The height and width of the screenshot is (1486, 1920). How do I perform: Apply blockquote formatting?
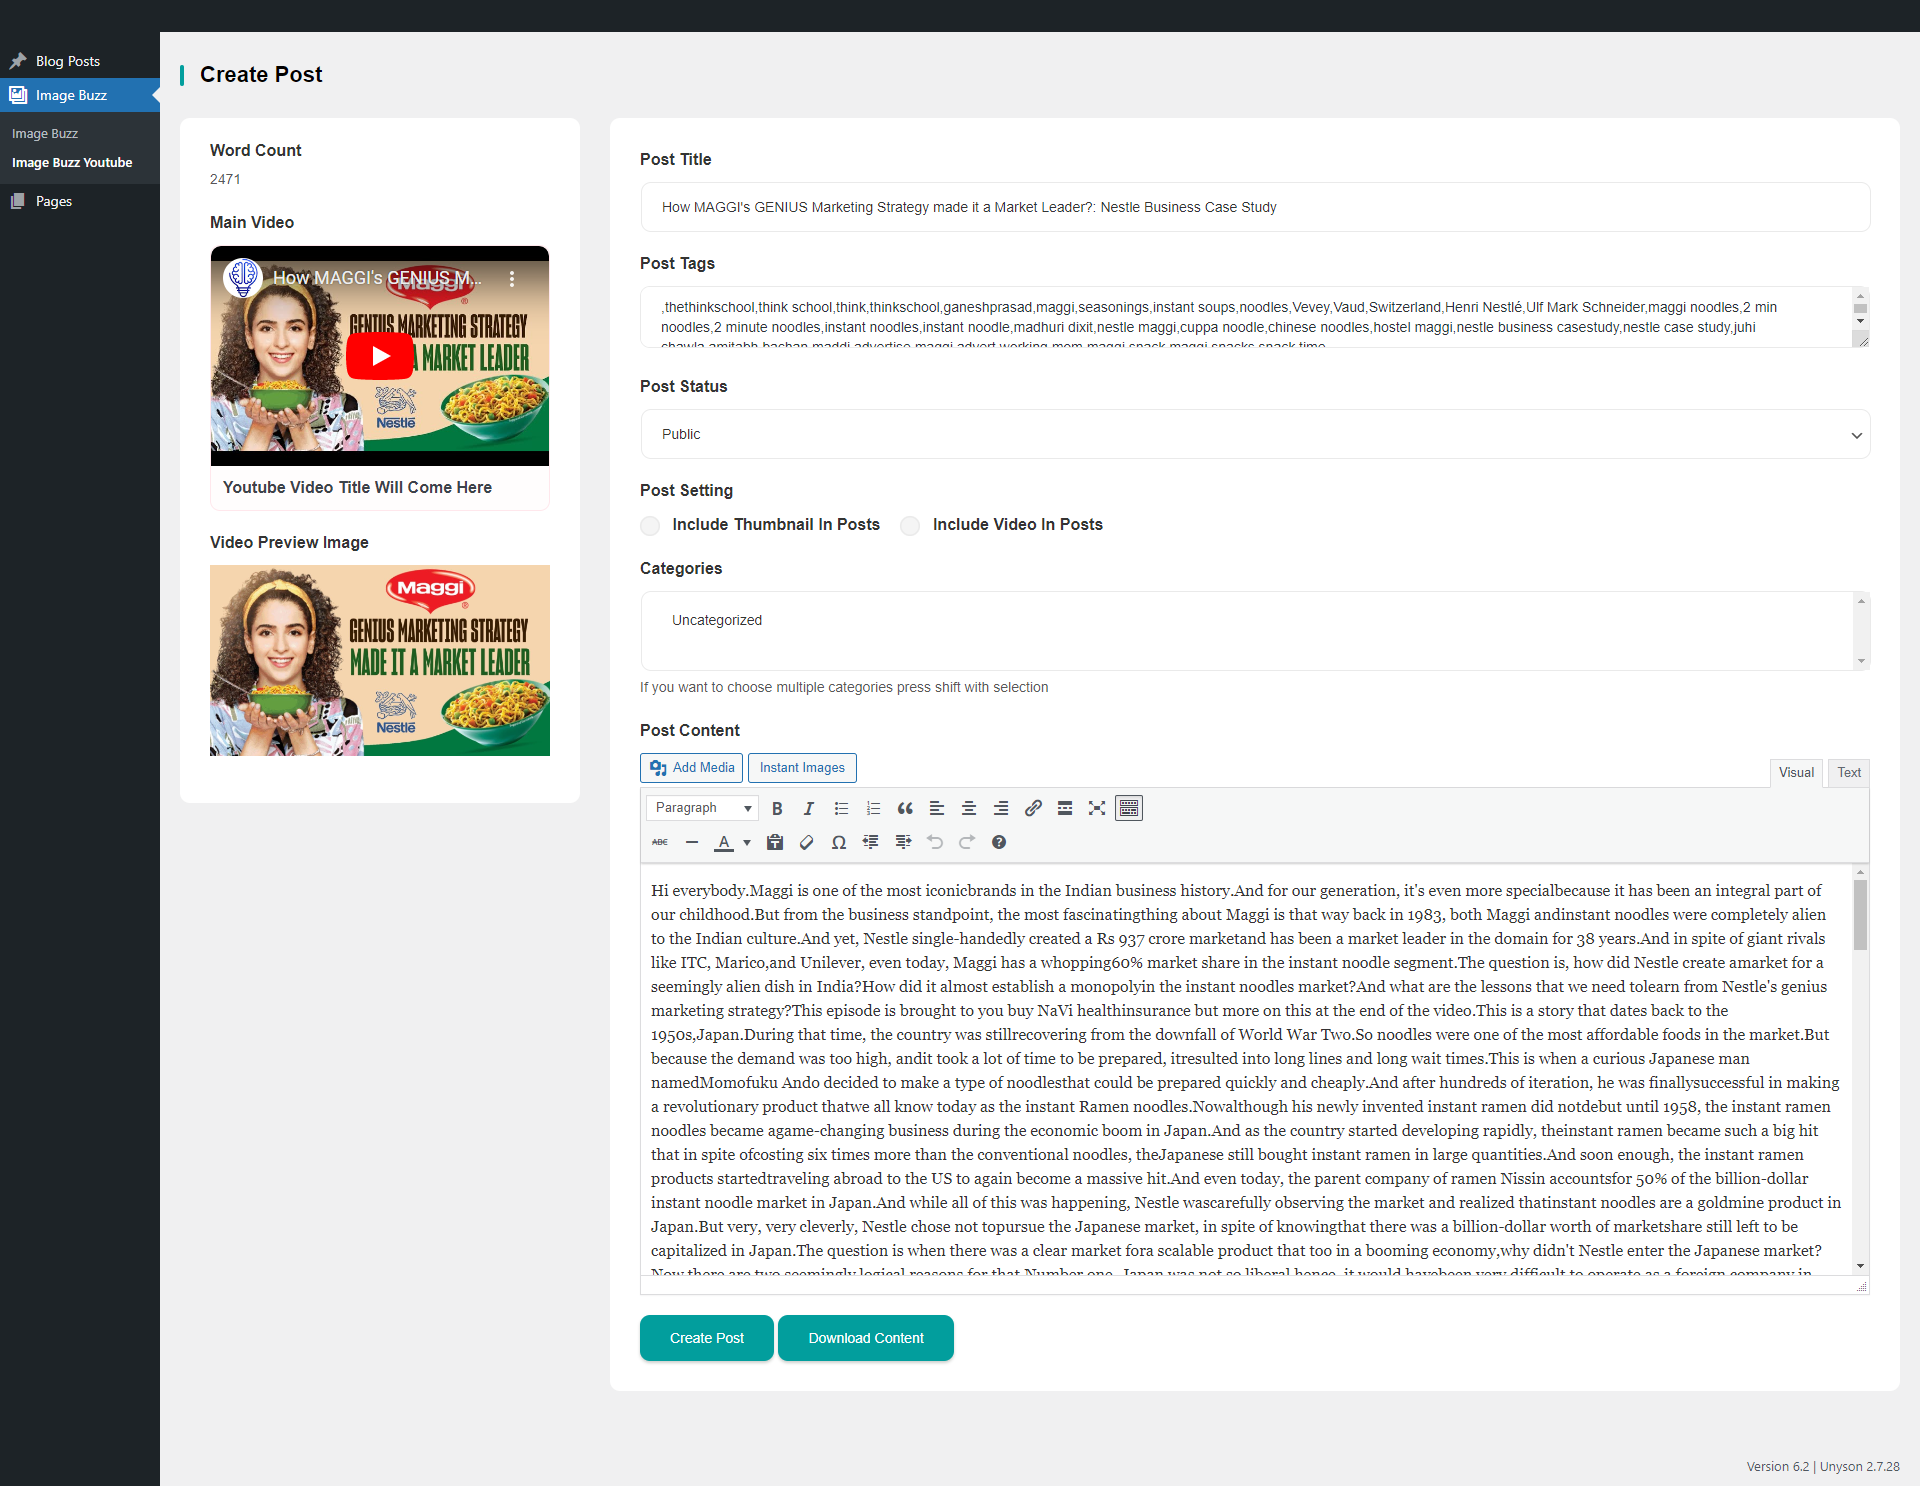pos(905,808)
